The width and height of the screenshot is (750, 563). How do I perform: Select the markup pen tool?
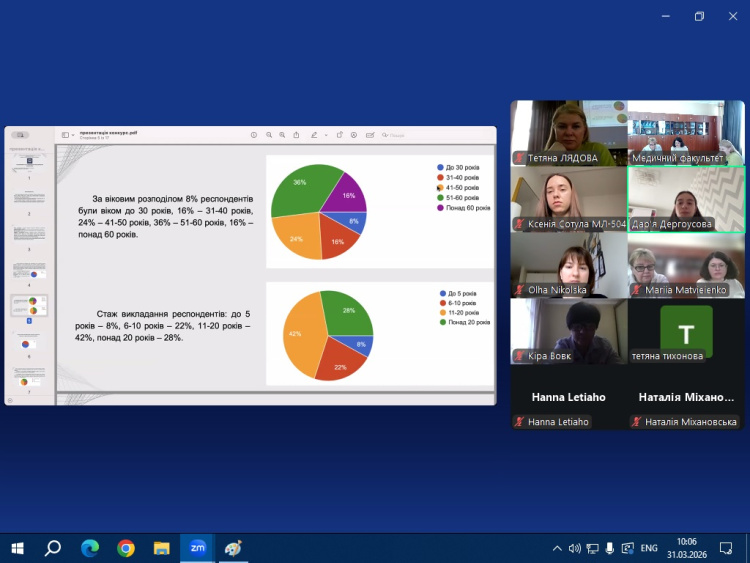pos(313,135)
